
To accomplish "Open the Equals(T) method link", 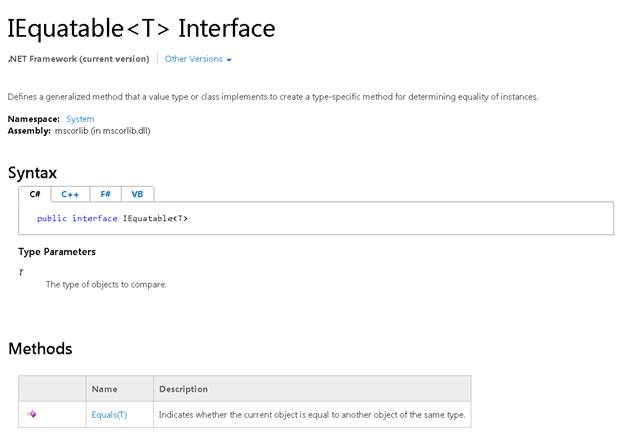I will (109, 414).
